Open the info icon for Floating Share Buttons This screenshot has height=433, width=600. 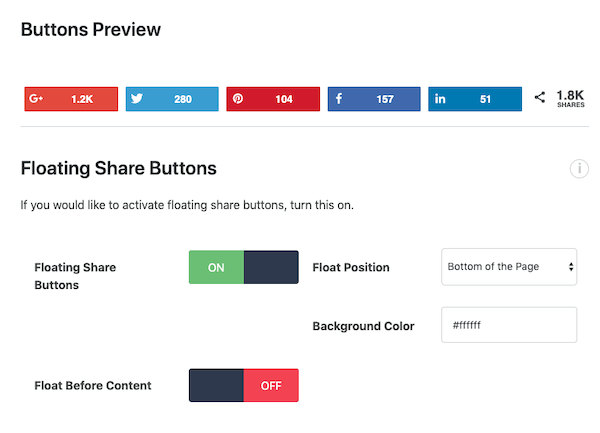click(x=579, y=169)
